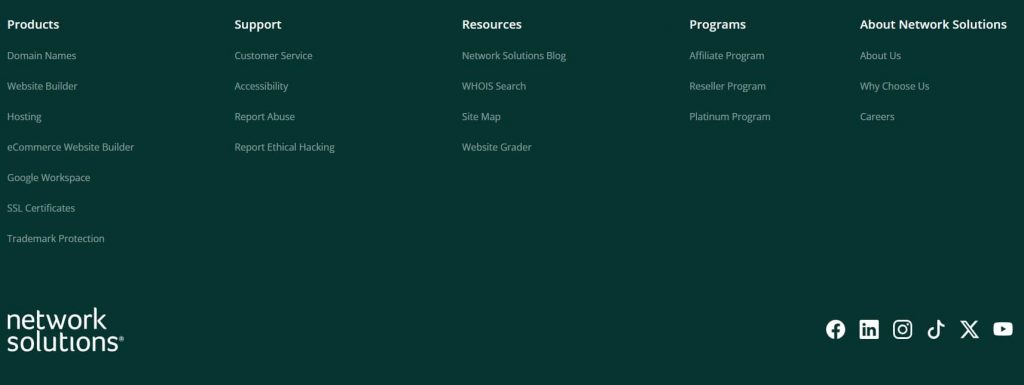Click the Network Solutions footer logo
The image size is (1024, 385).
click(65, 330)
